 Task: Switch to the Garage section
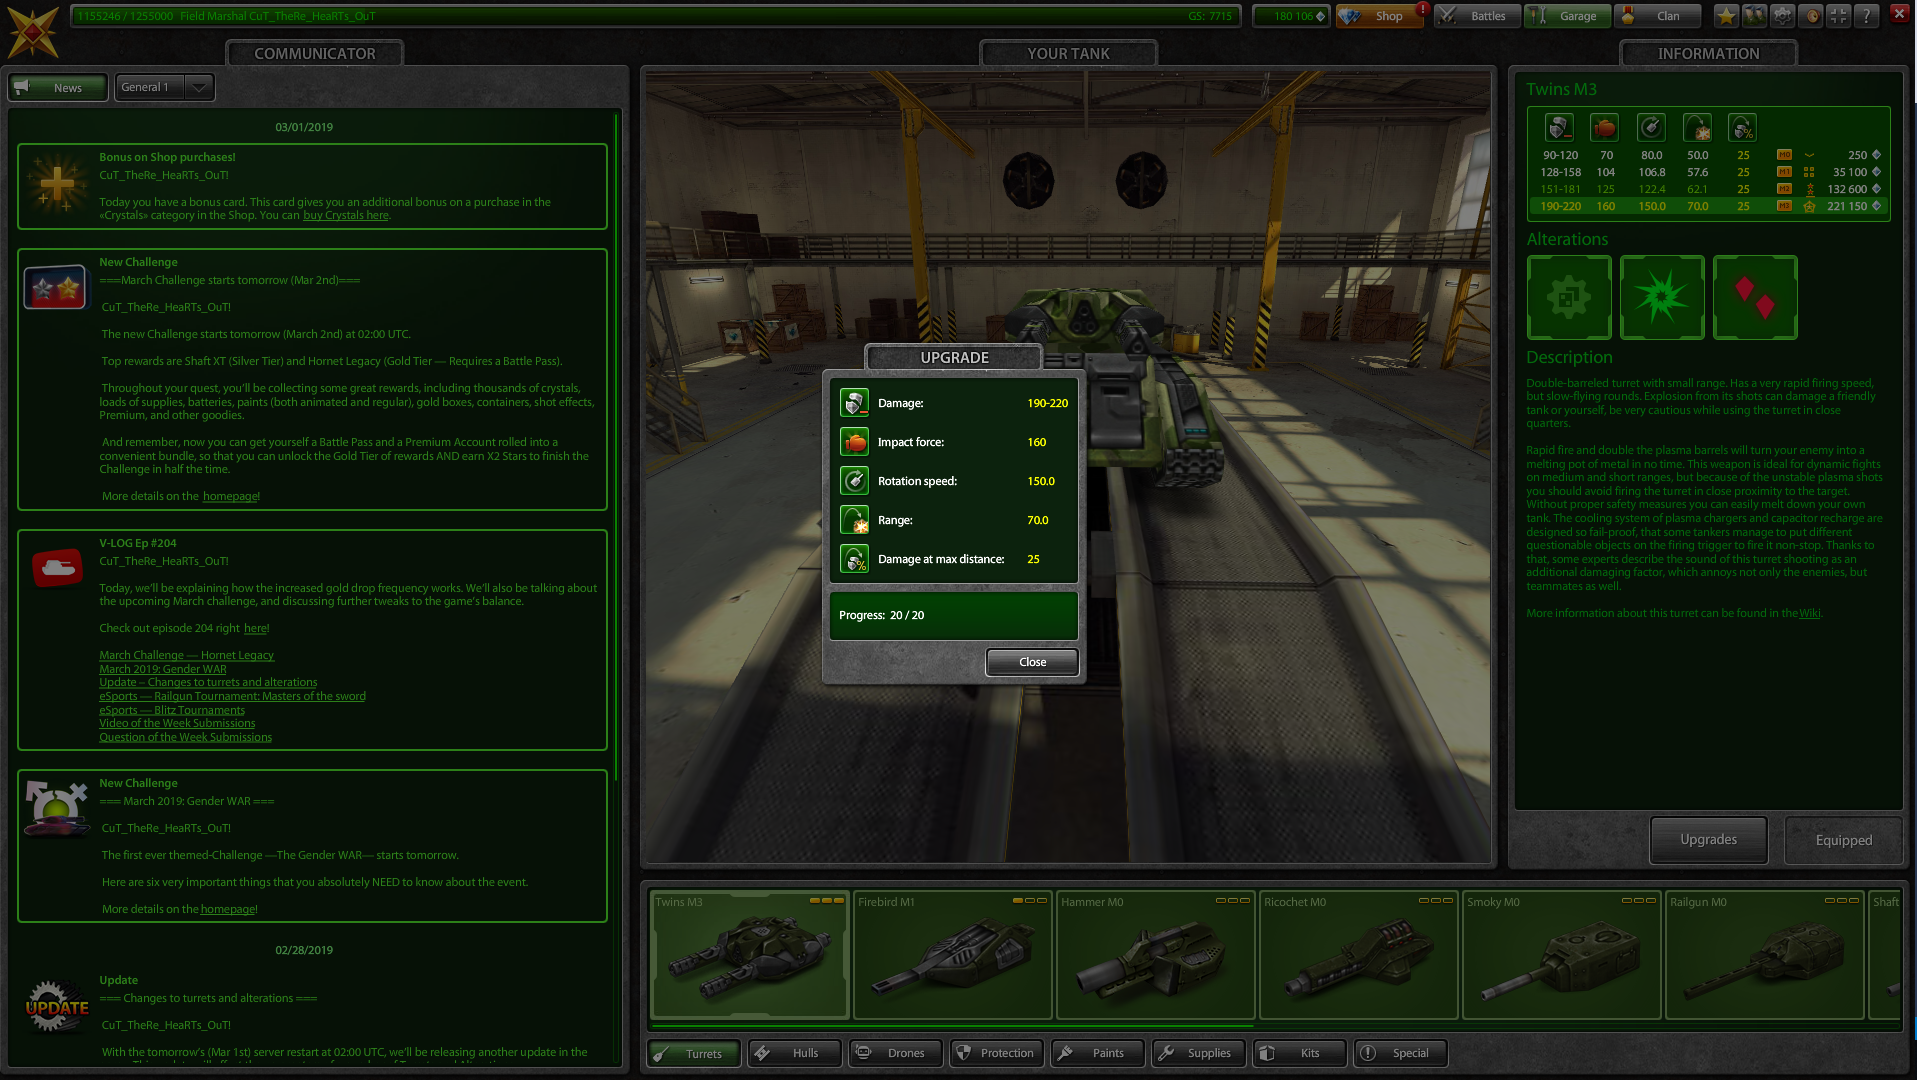(x=1567, y=16)
